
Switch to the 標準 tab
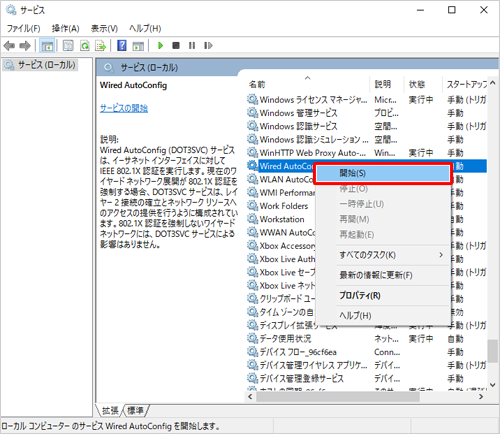(135, 411)
